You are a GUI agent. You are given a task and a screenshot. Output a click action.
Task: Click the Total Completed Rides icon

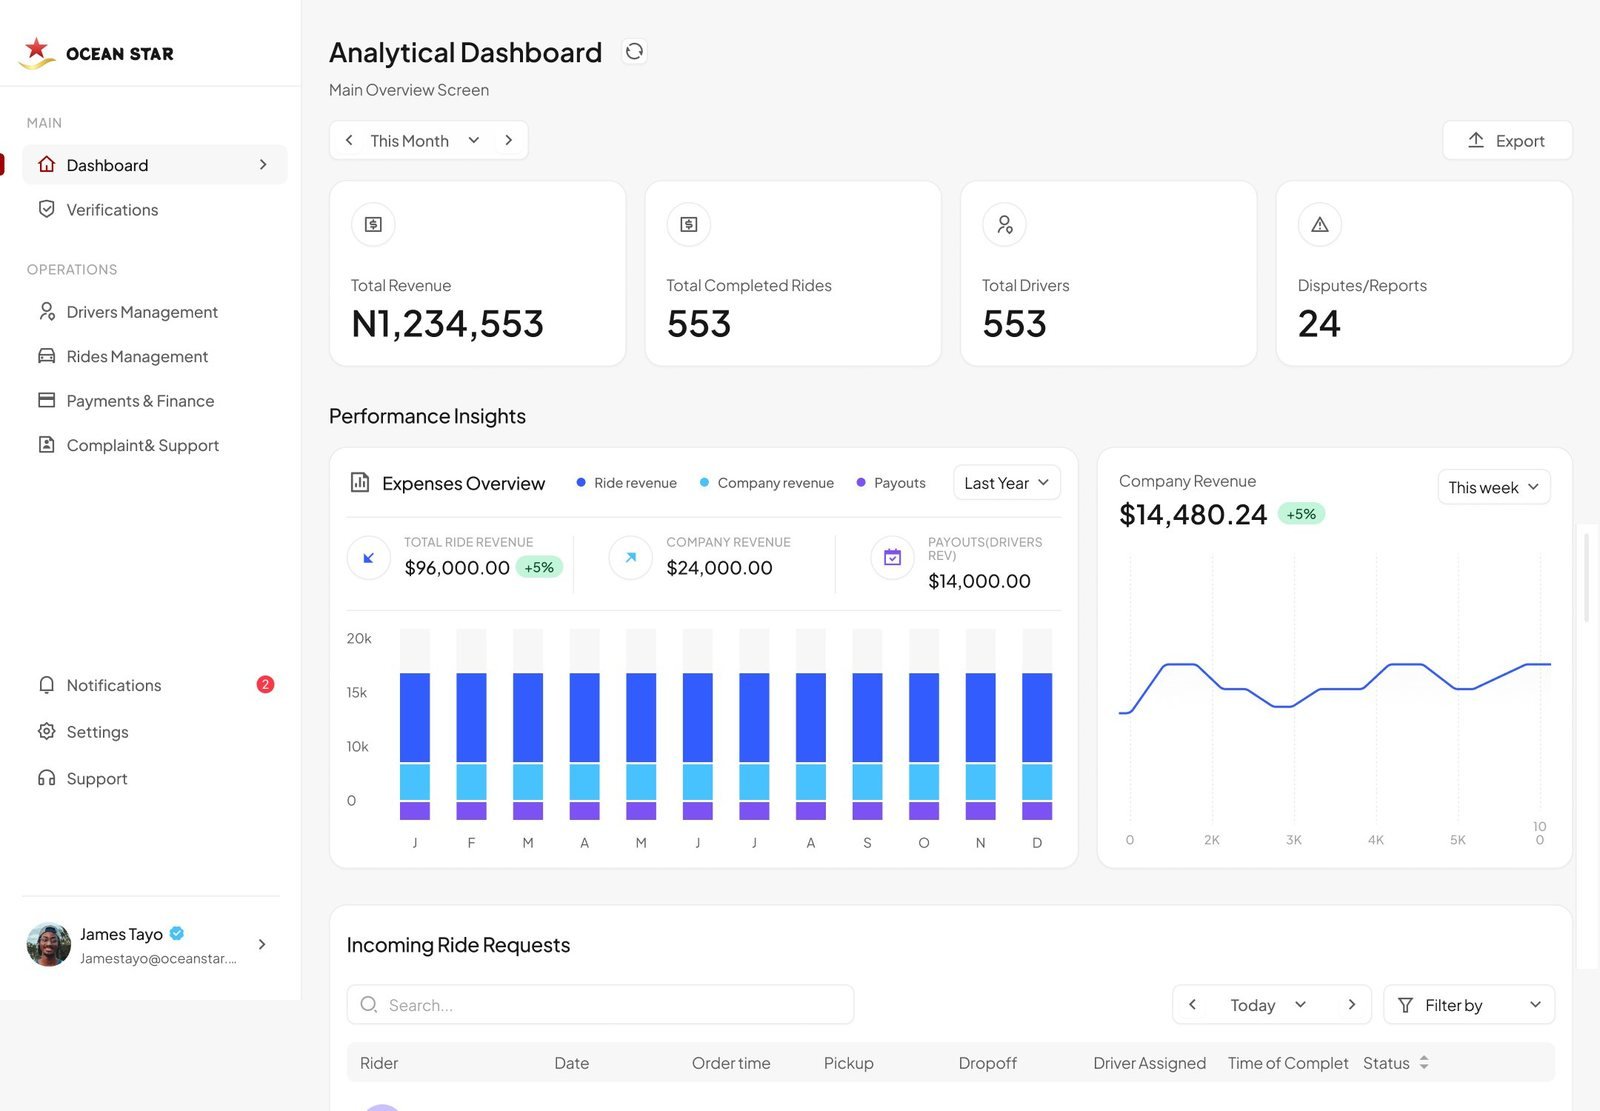(689, 224)
